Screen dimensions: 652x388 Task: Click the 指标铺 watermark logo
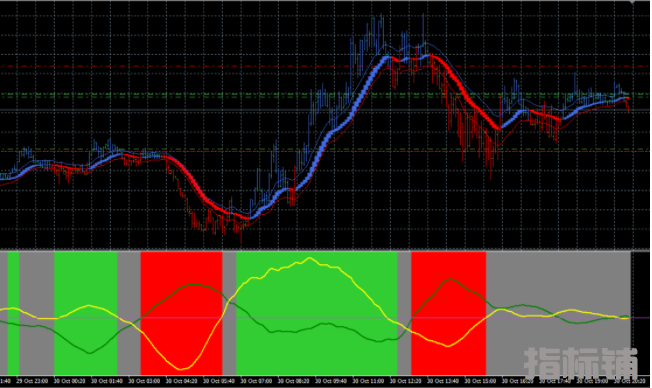pos(580,363)
